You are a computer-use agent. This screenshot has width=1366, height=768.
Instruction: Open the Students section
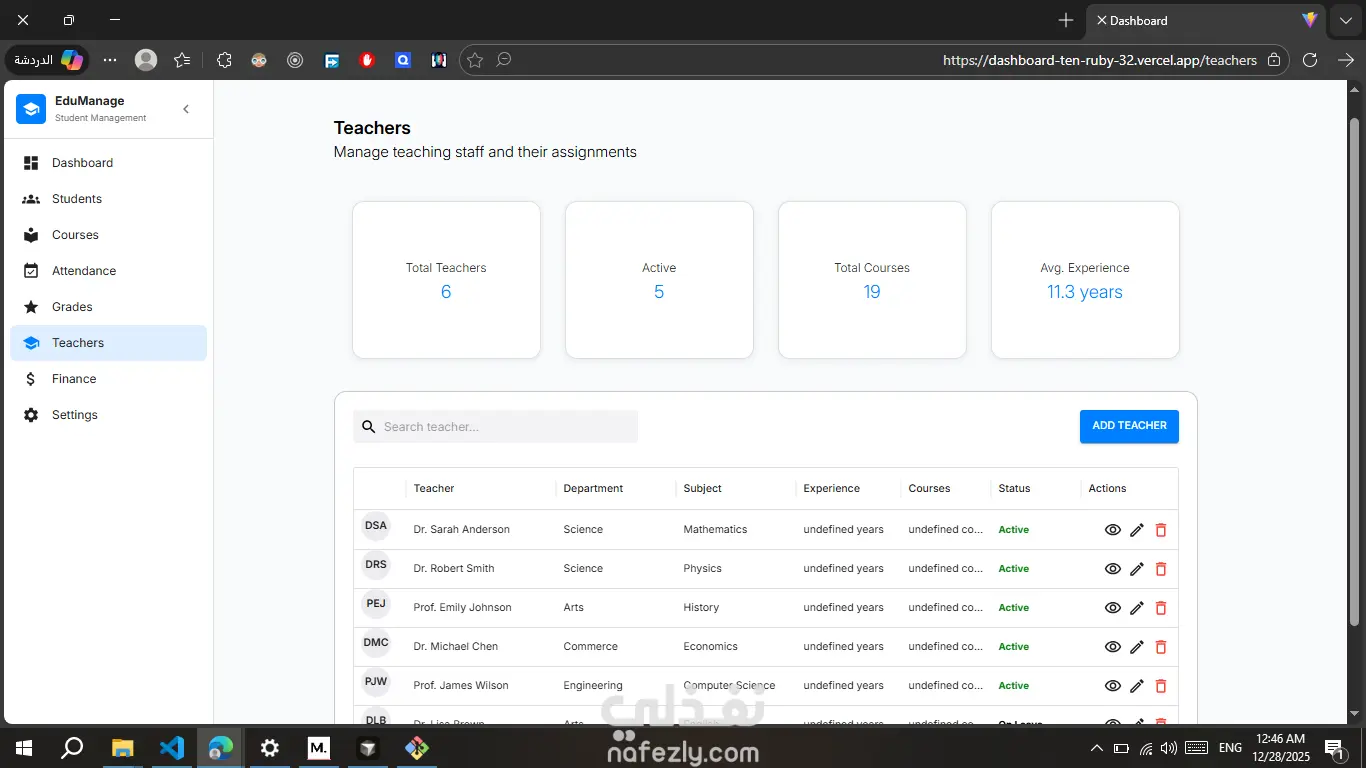coord(108,199)
